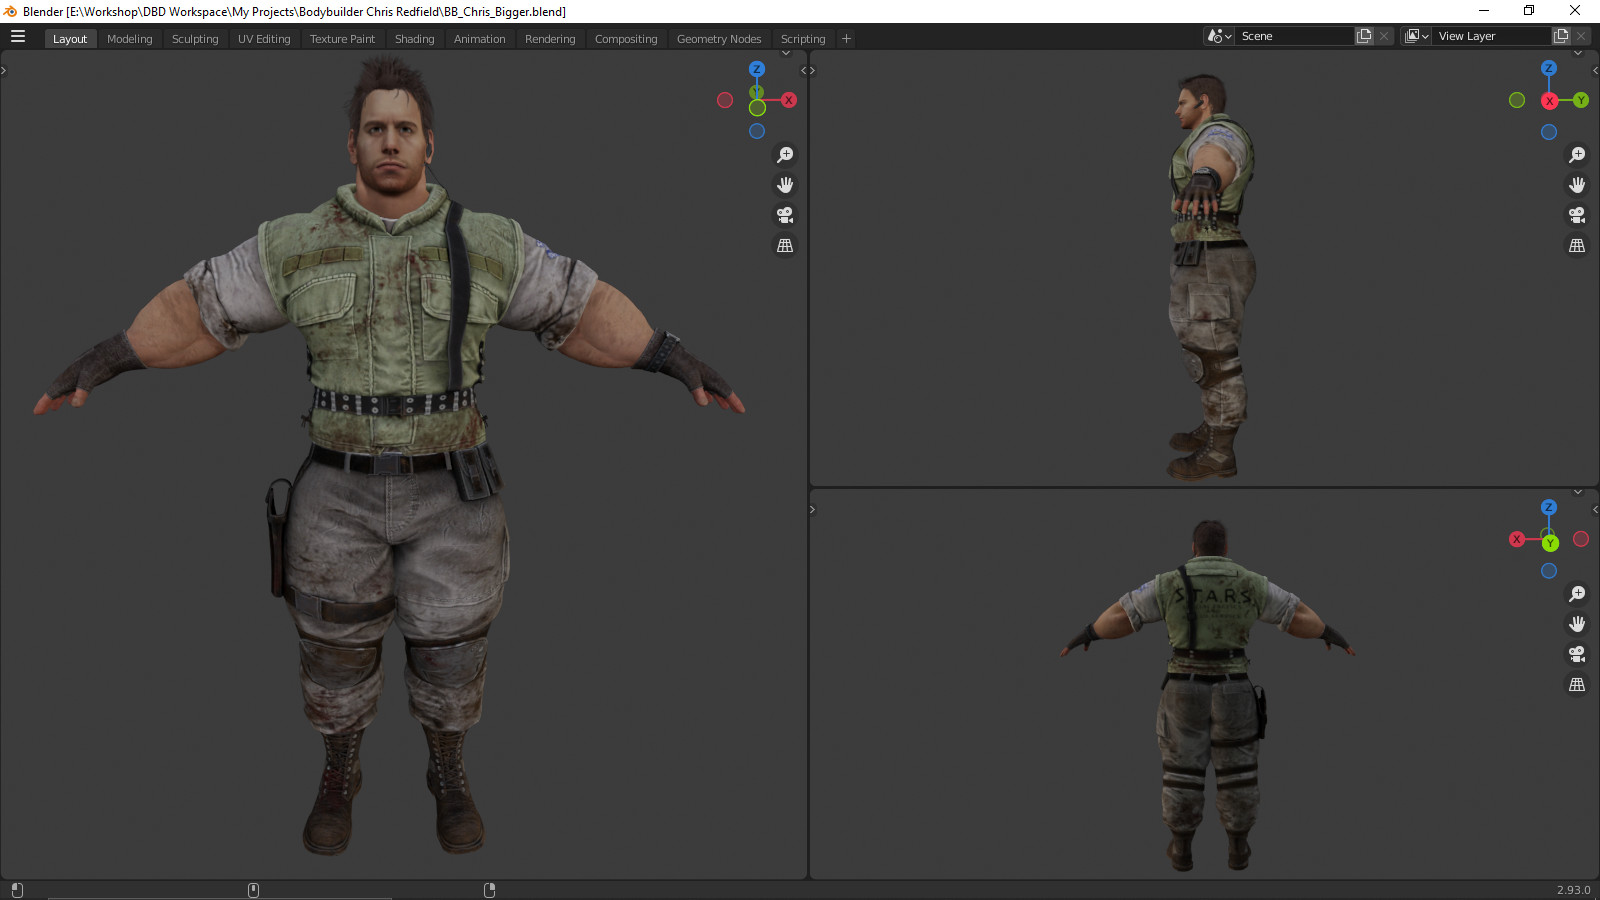Click the hollow red negative-X circle, front-view gizmo
The height and width of the screenshot is (900, 1600).
pyautogui.click(x=725, y=100)
